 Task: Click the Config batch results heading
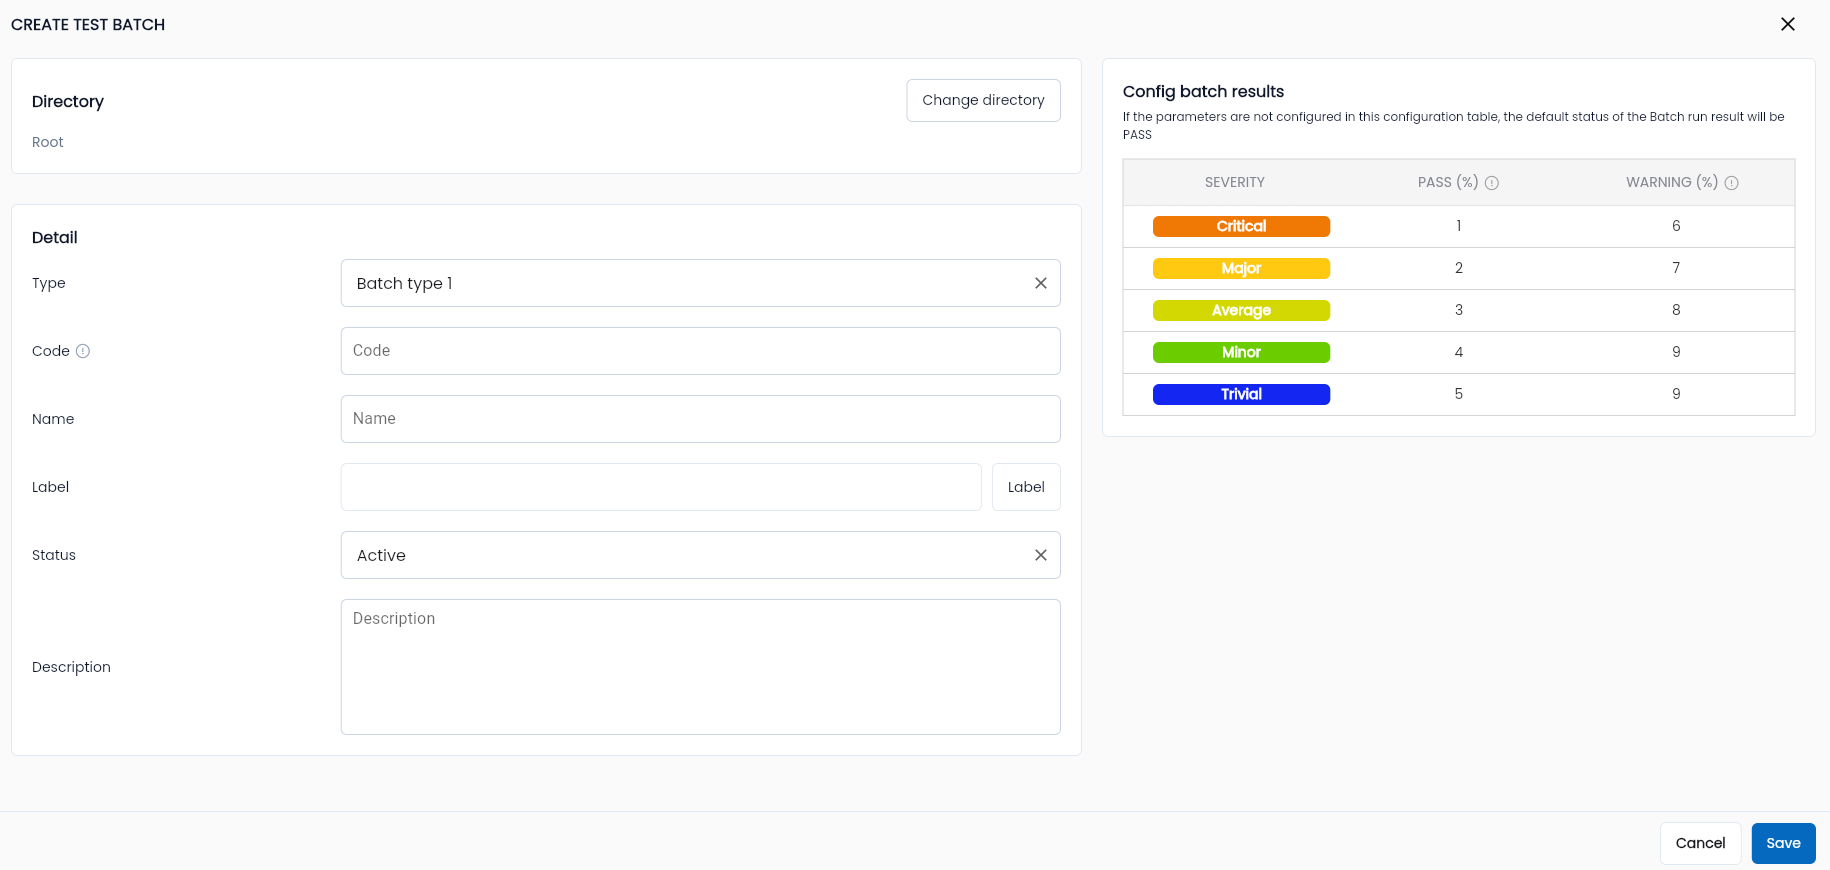point(1203,91)
